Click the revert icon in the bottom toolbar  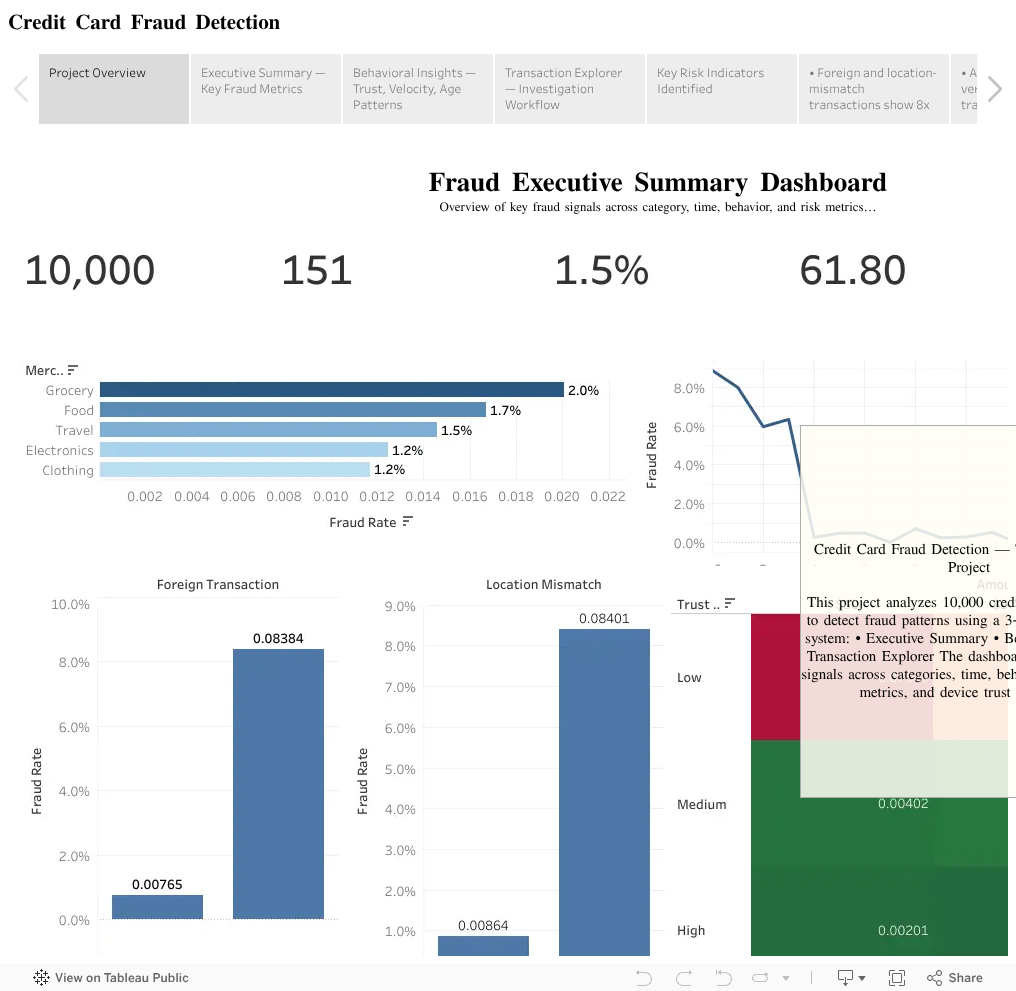pos(723,977)
